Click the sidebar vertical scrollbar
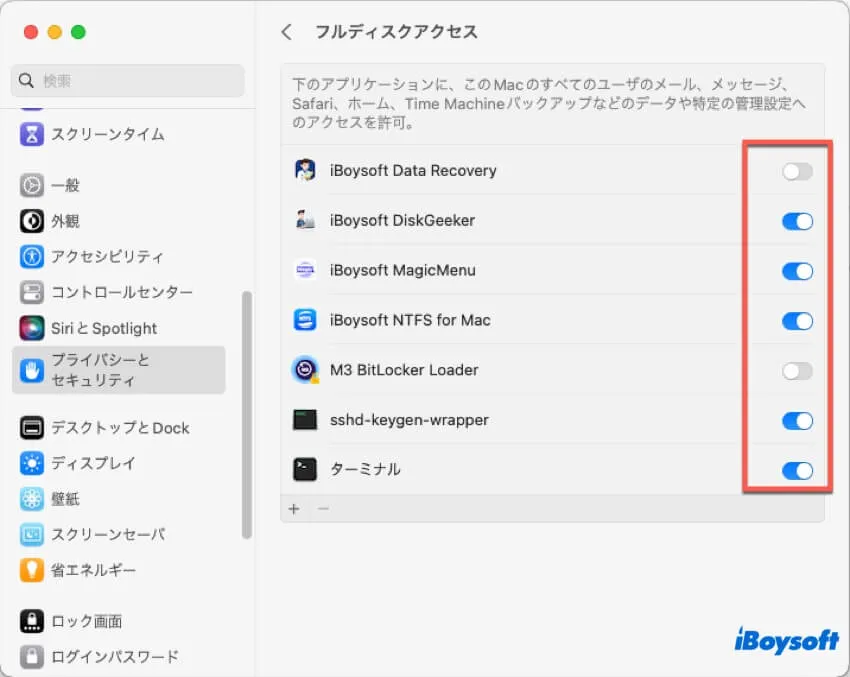Screen dimensions: 850x677 coord(247,415)
